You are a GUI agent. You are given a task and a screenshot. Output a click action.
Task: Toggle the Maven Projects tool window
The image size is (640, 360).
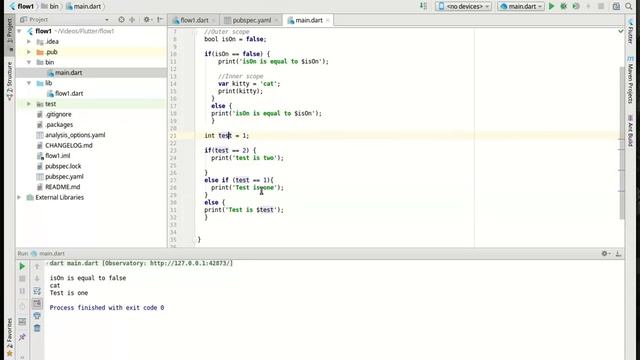click(631, 80)
